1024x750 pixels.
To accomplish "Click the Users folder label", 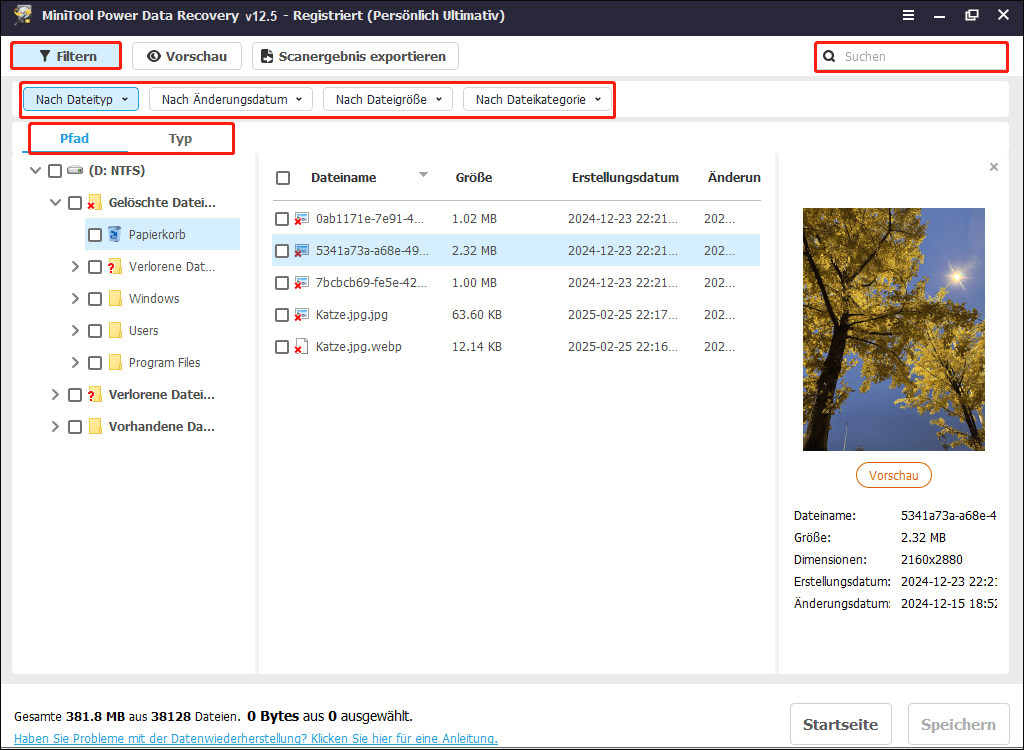I will pyautogui.click(x=144, y=331).
